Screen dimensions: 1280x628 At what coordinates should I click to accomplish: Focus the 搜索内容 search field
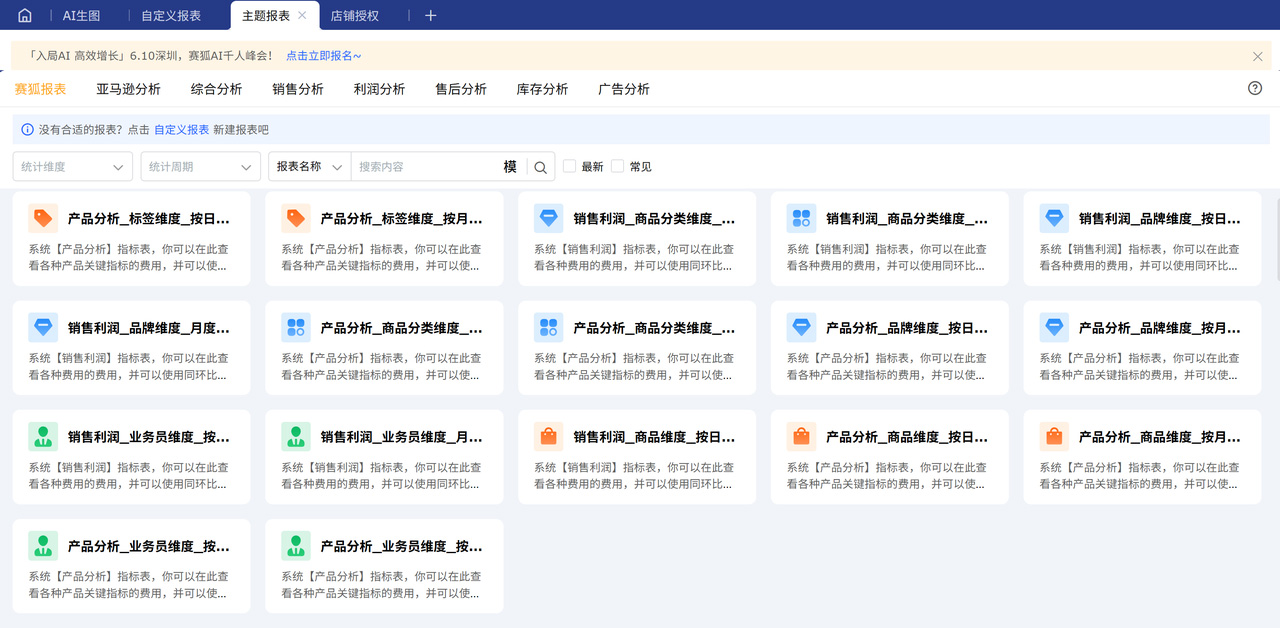(428, 167)
